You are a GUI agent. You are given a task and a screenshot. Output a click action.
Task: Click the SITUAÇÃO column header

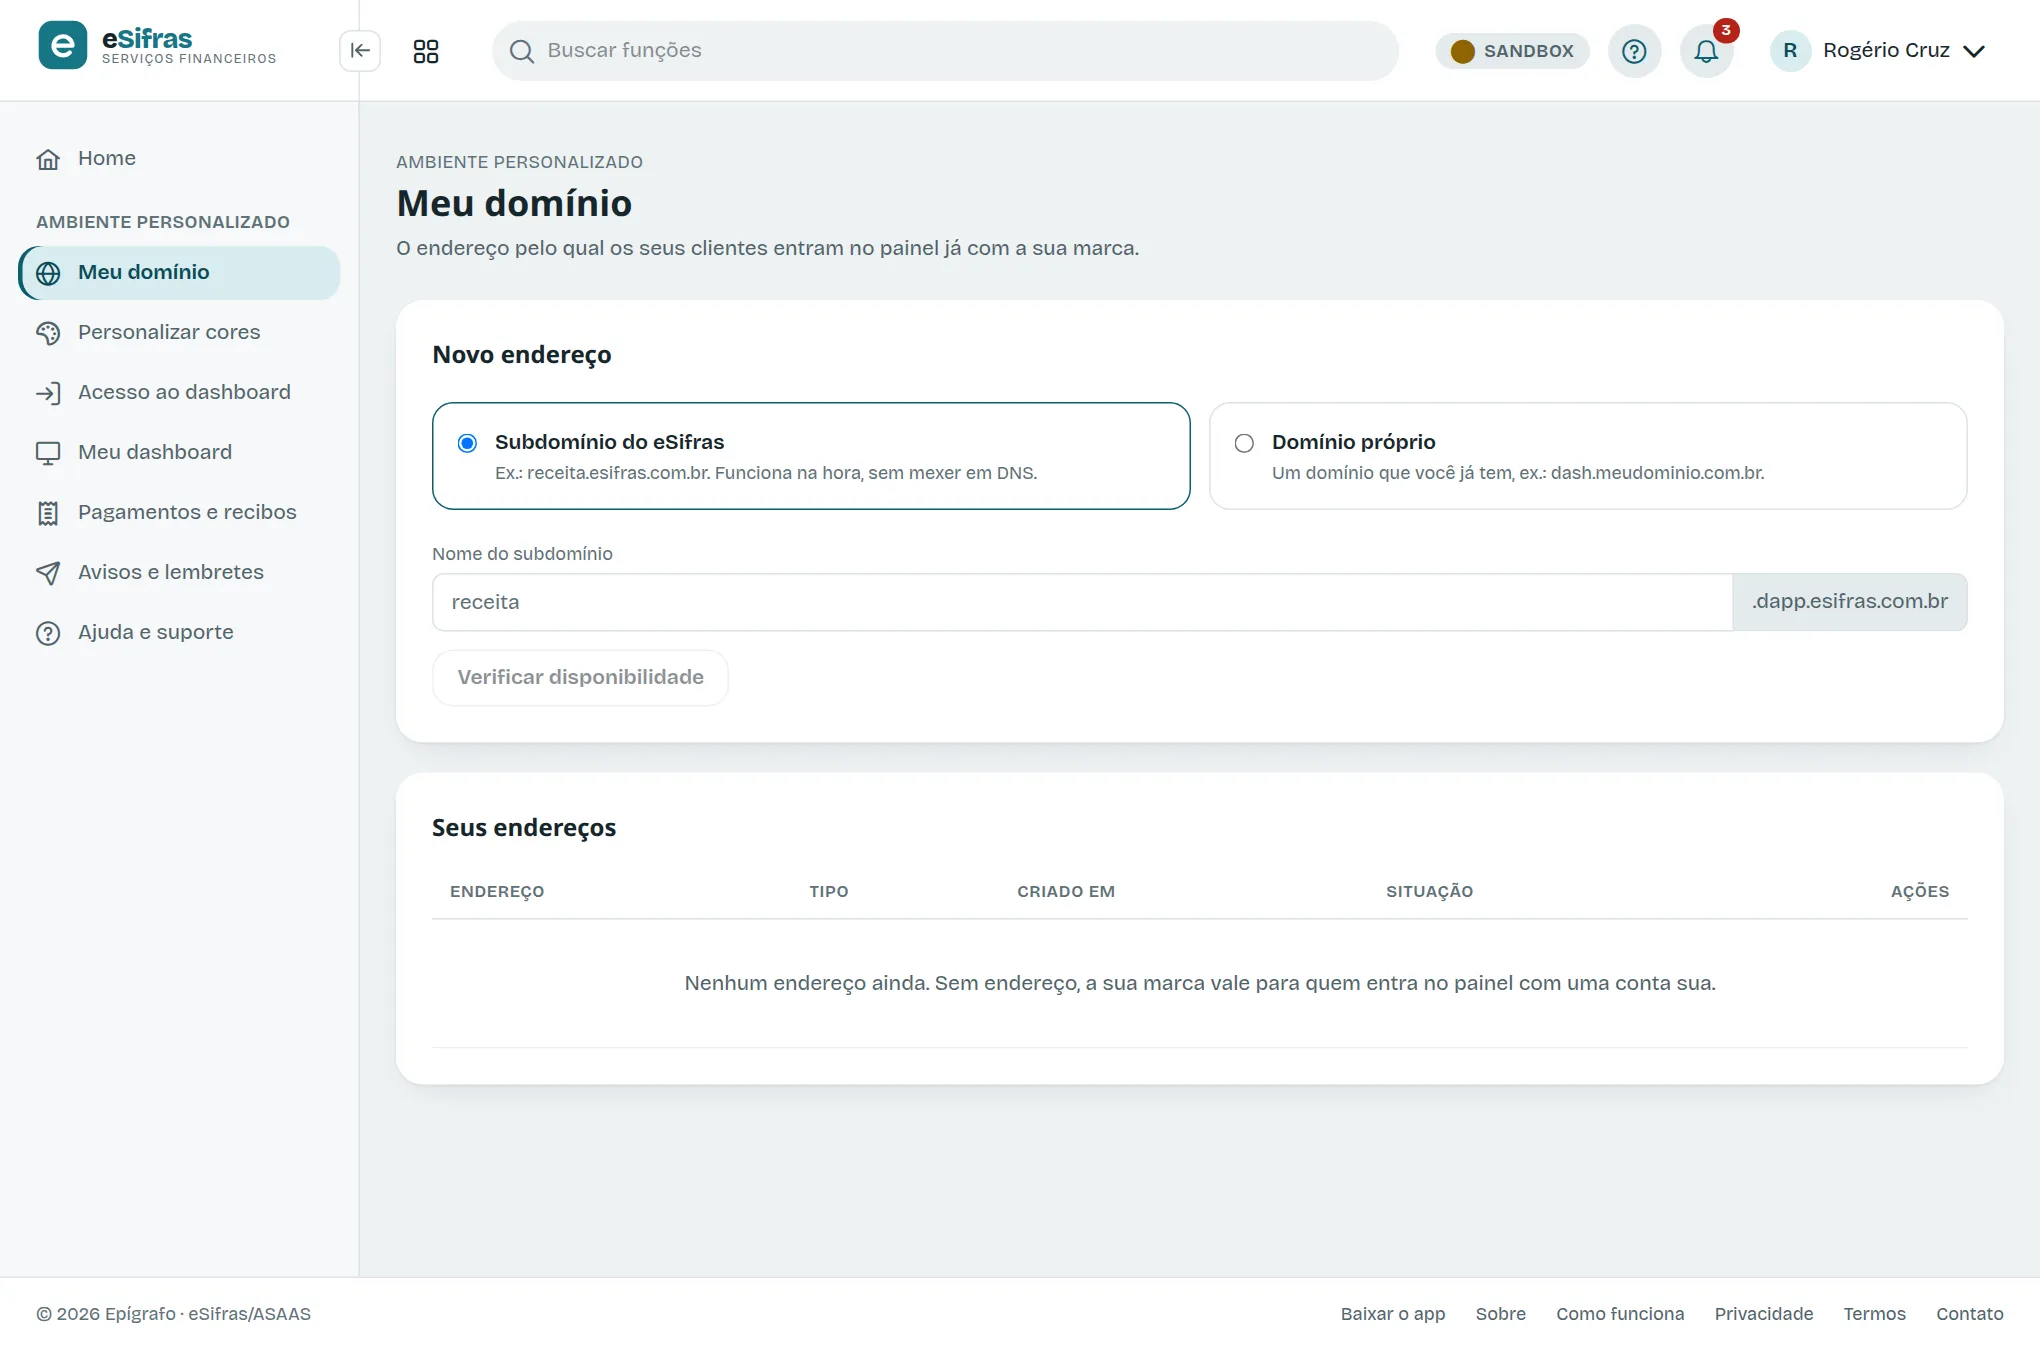point(1429,892)
